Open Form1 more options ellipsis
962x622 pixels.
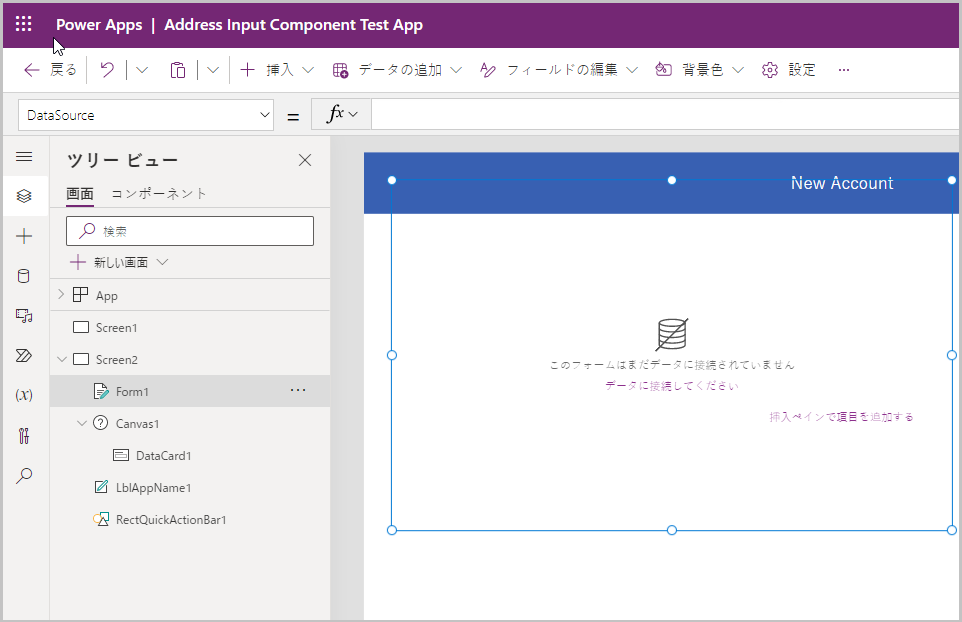pyautogui.click(x=298, y=390)
